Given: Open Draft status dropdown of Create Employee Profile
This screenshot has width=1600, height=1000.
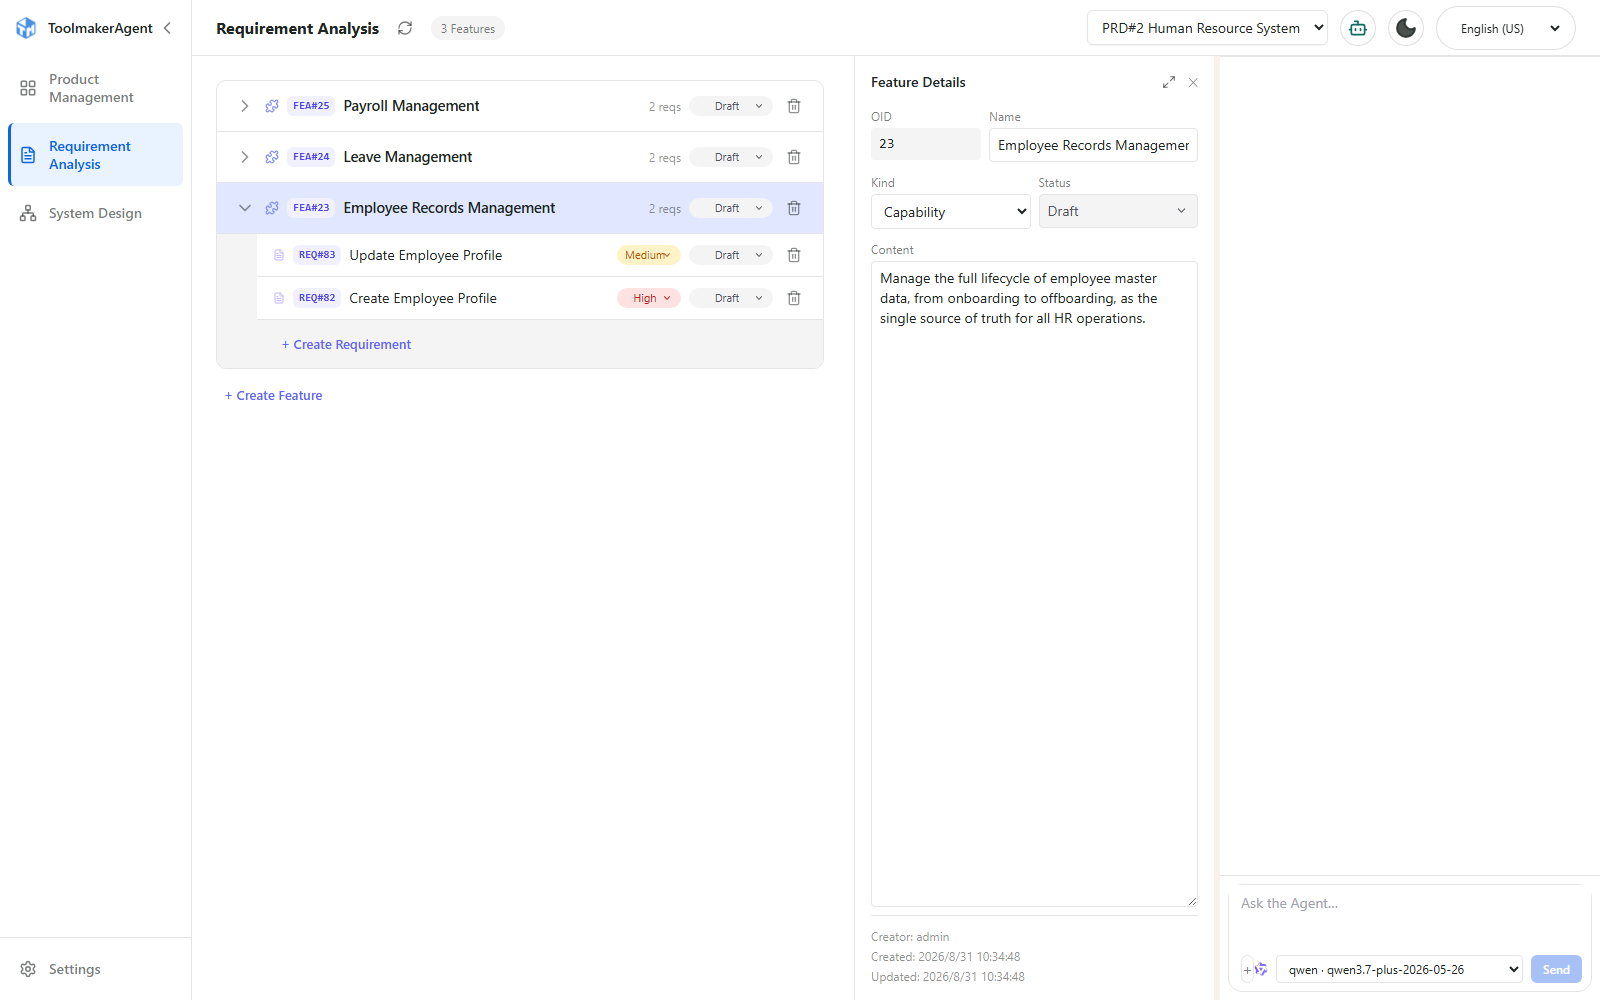Looking at the screenshot, I should click(731, 298).
